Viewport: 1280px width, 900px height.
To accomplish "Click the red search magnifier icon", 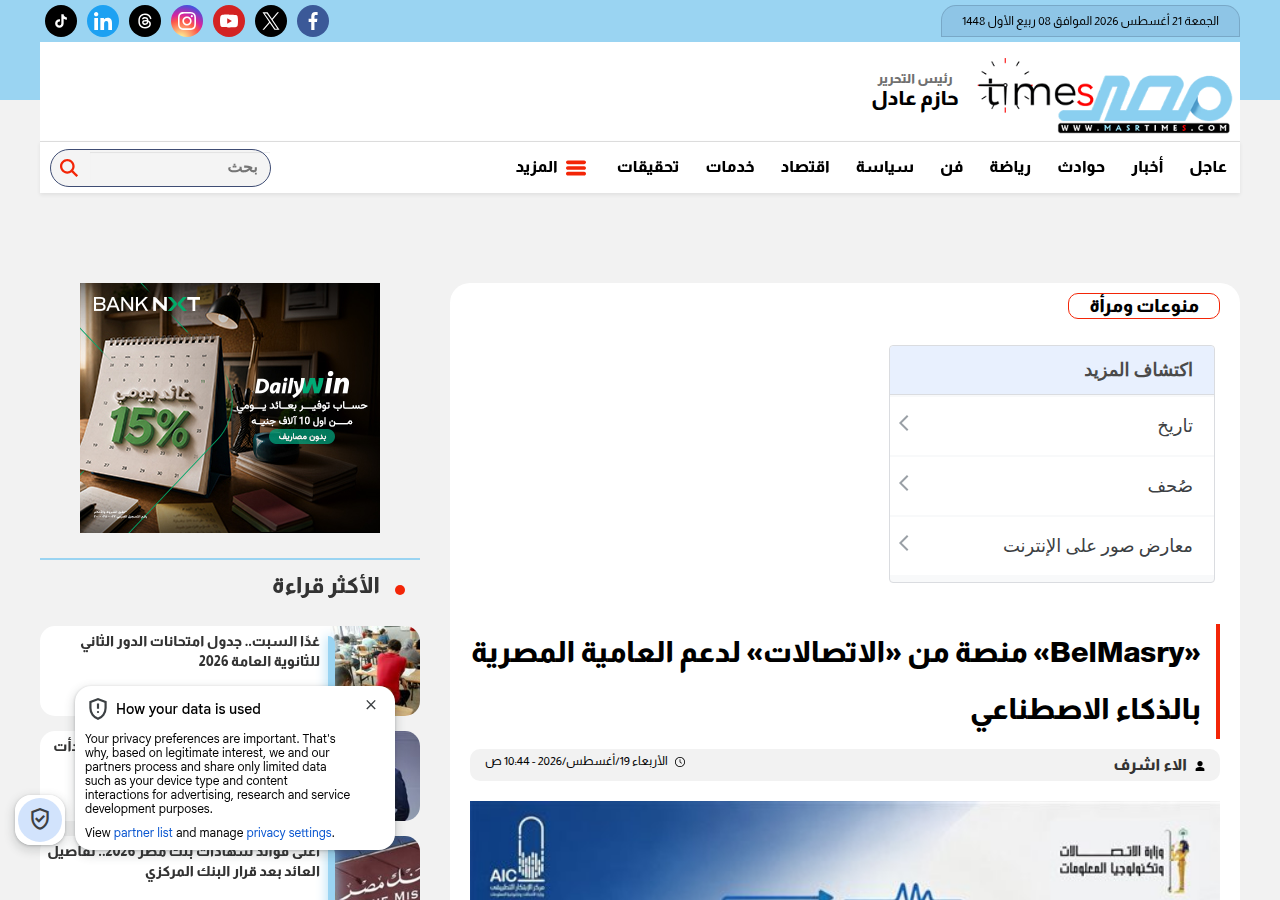I will (69, 168).
